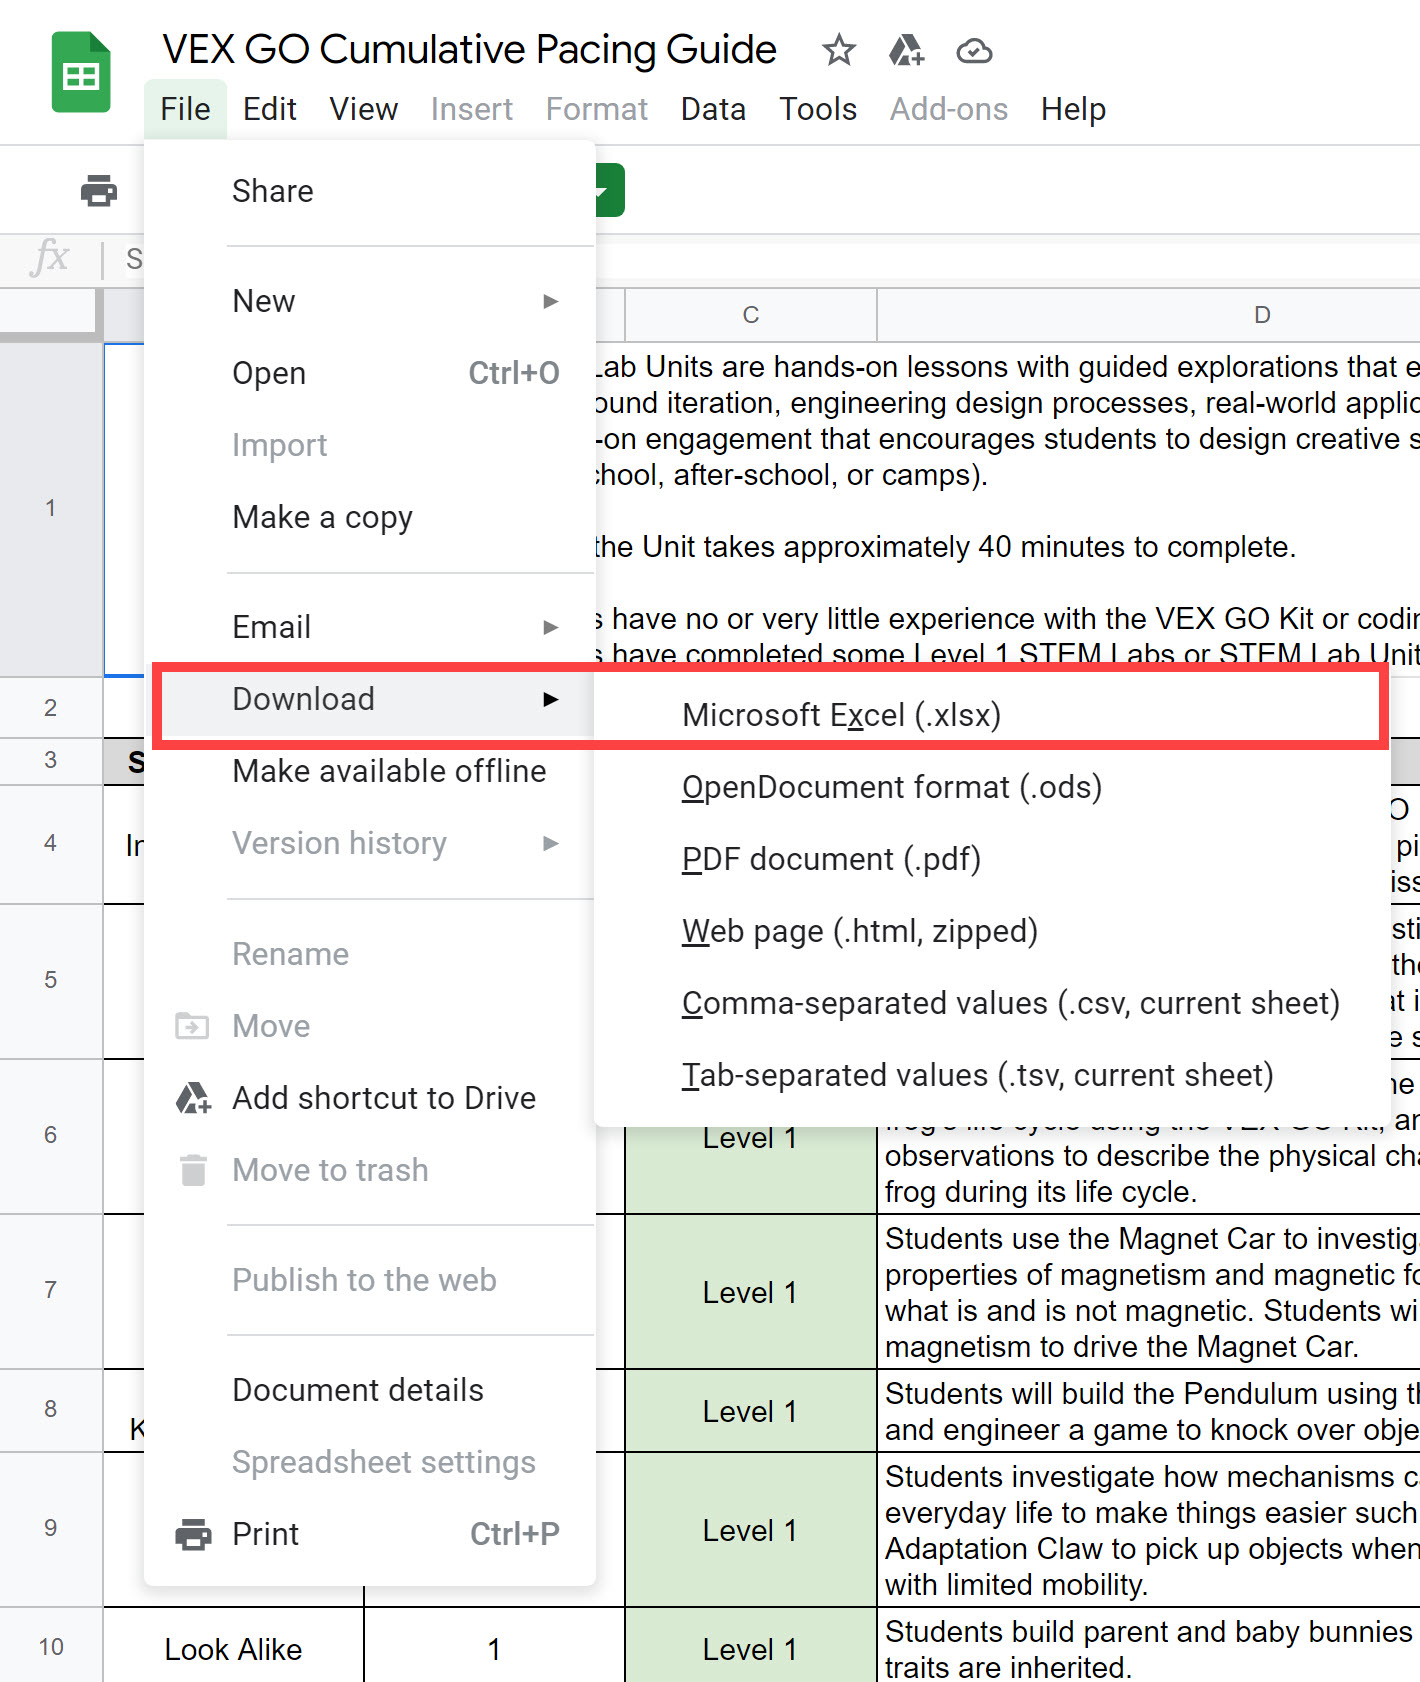Star the VEX GO Cumulative Pacing Guide

pos(838,50)
